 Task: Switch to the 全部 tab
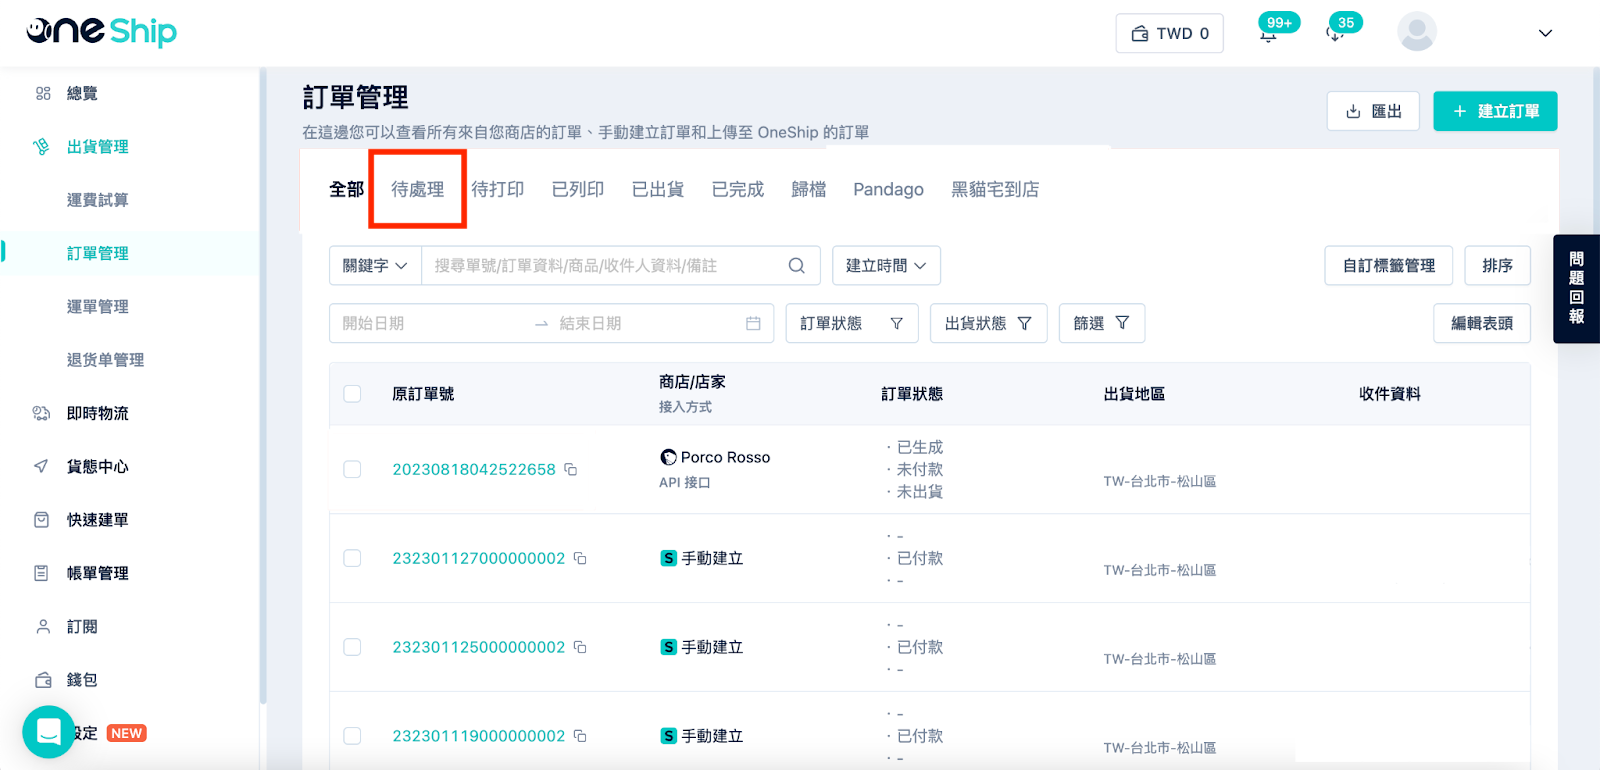click(346, 189)
